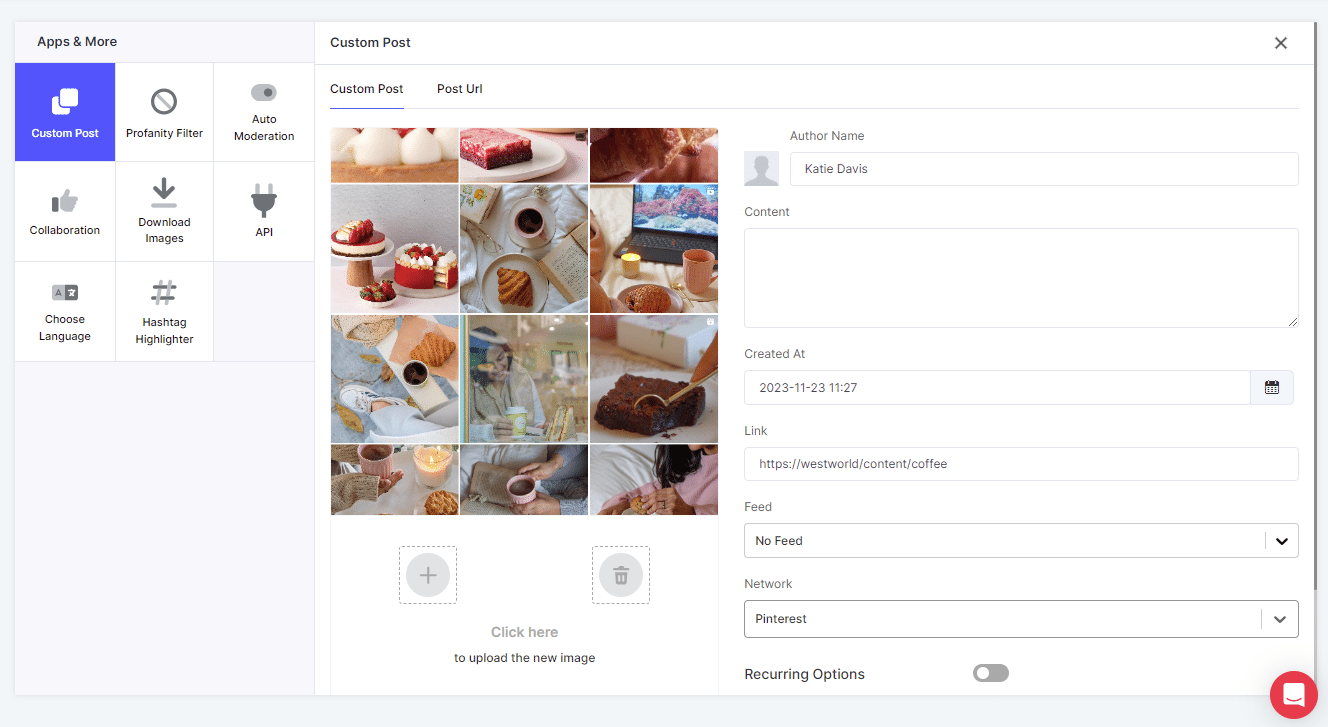Click the Author Name input field
This screenshot has width=1328, height=727.
click(1043, 169)
